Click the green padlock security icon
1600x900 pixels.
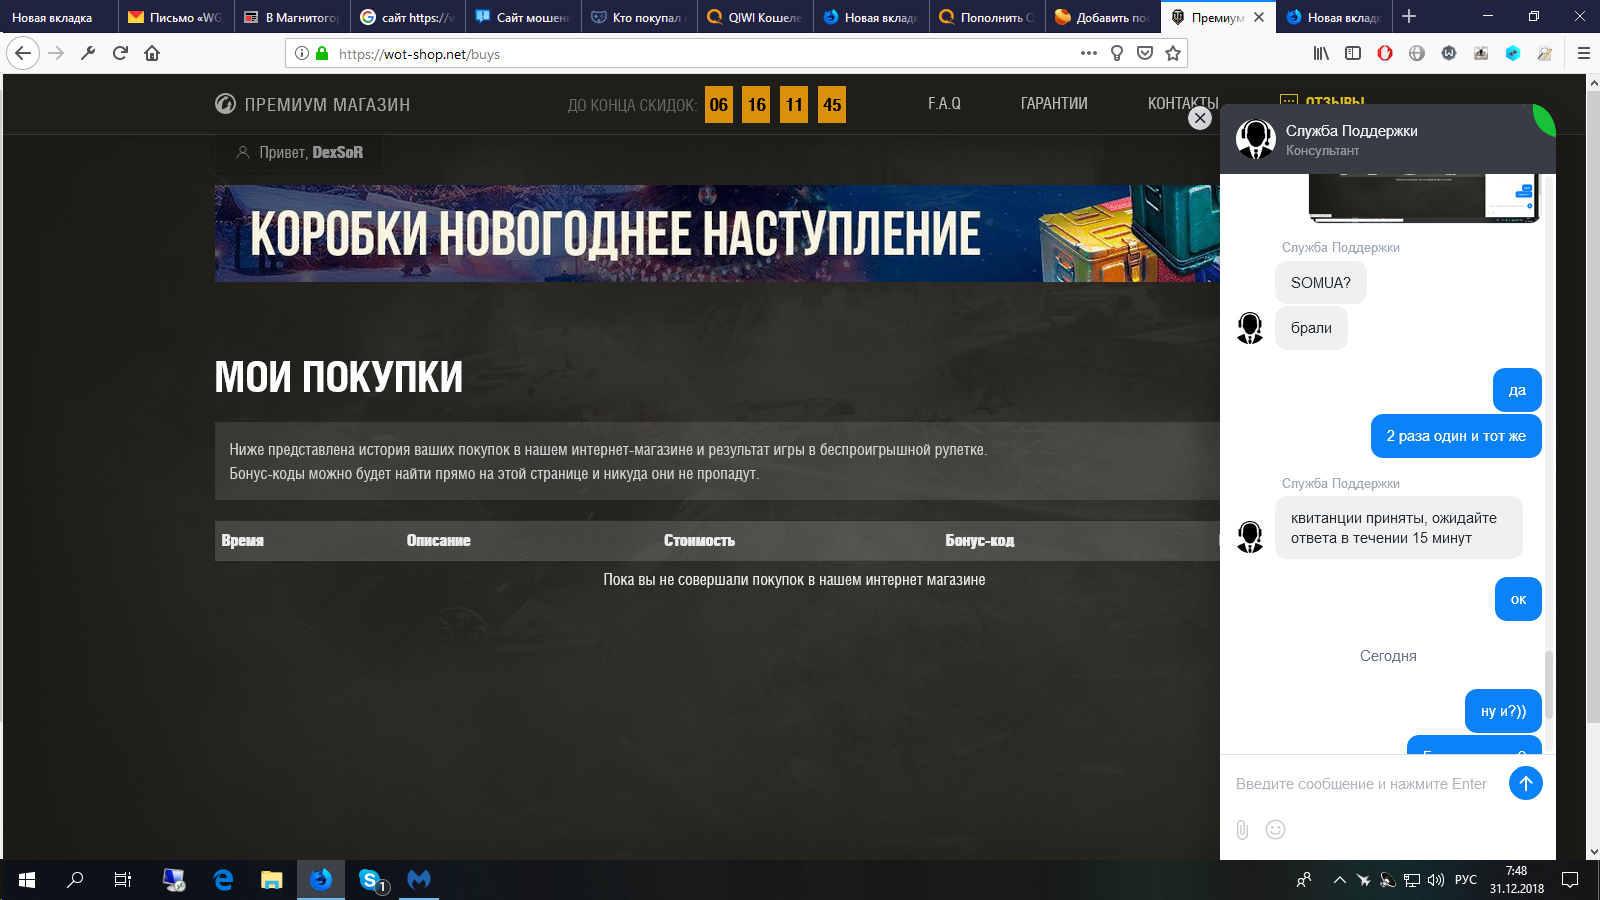(322, 54)
